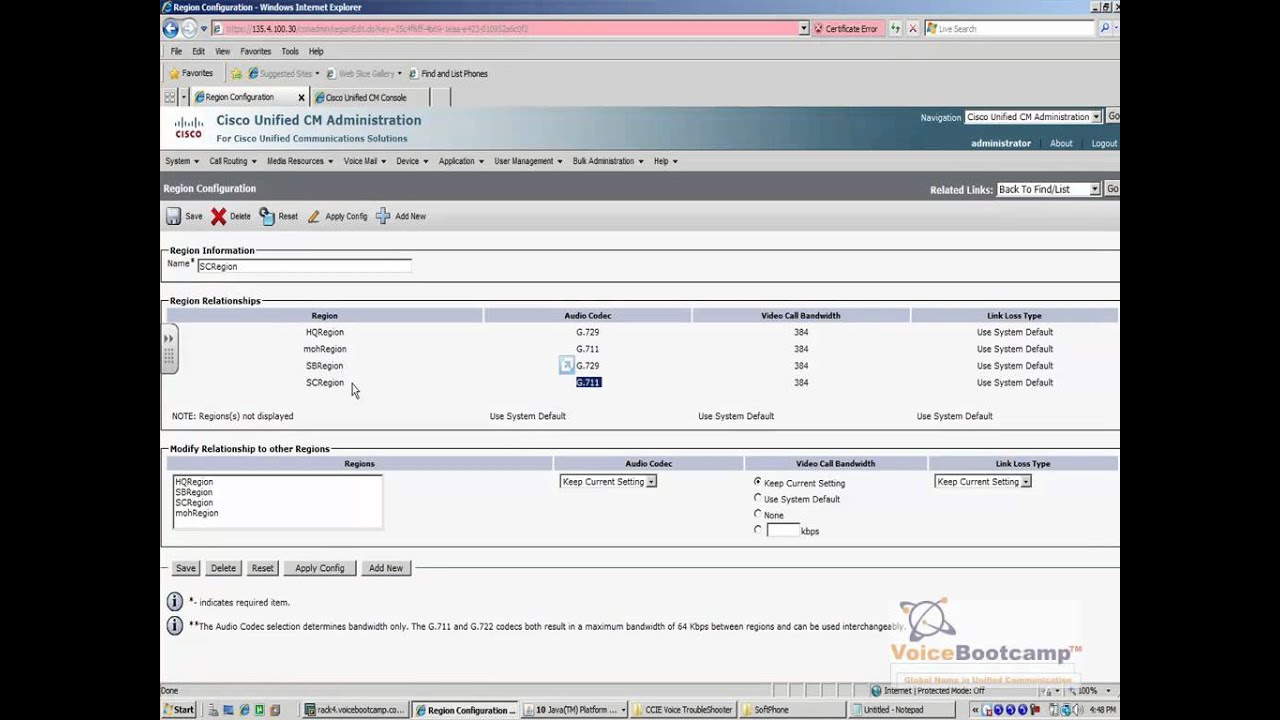The height and width of the screenshot is (720, 1280).
Task: Switch to Cisco Unified CM Console tab
Action: point(368,97)
